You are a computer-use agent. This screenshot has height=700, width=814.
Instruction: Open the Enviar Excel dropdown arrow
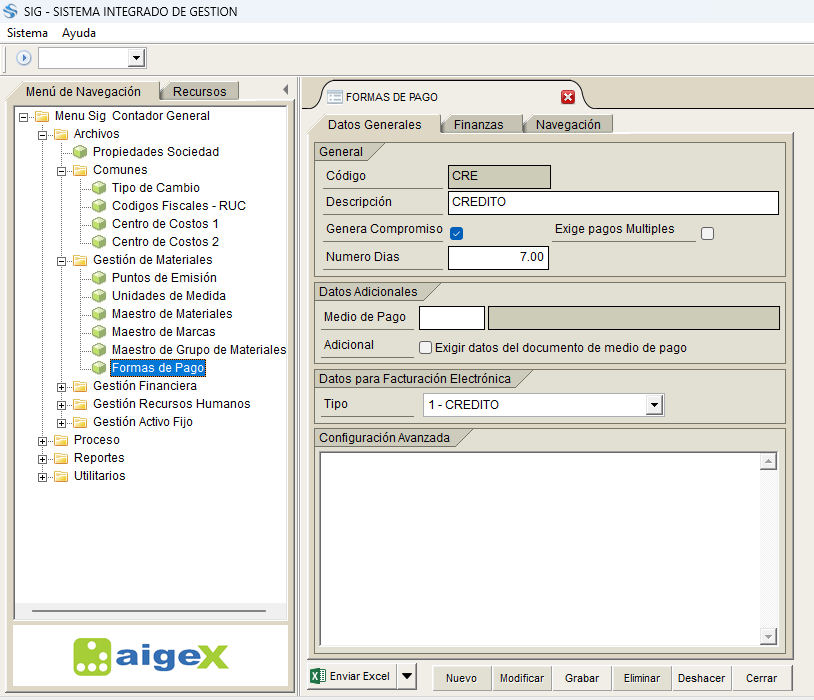click(407, 676)
